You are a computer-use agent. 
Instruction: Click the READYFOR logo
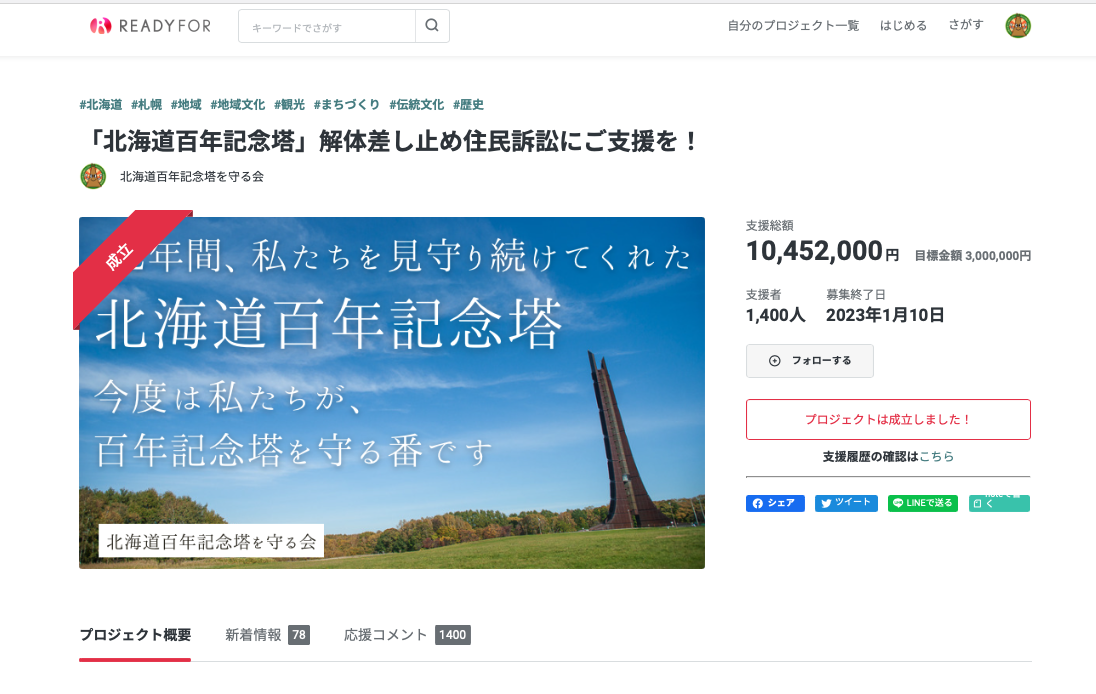click(150, 26)
